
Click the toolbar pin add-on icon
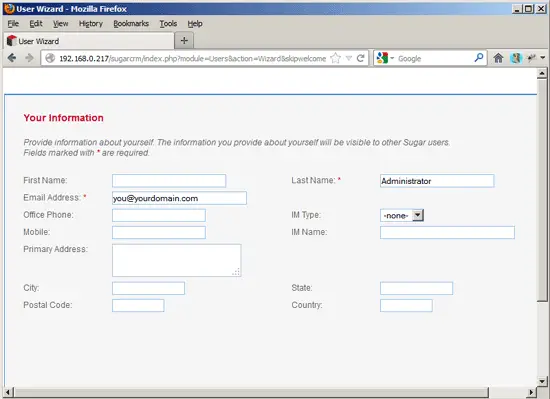click(x=532, y=58)
